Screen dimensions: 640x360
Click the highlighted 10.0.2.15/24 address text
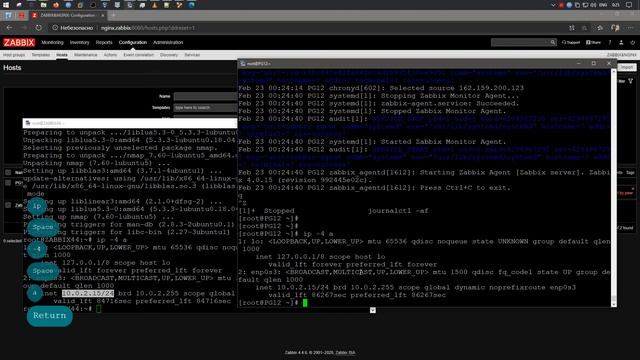coord(88,293)
